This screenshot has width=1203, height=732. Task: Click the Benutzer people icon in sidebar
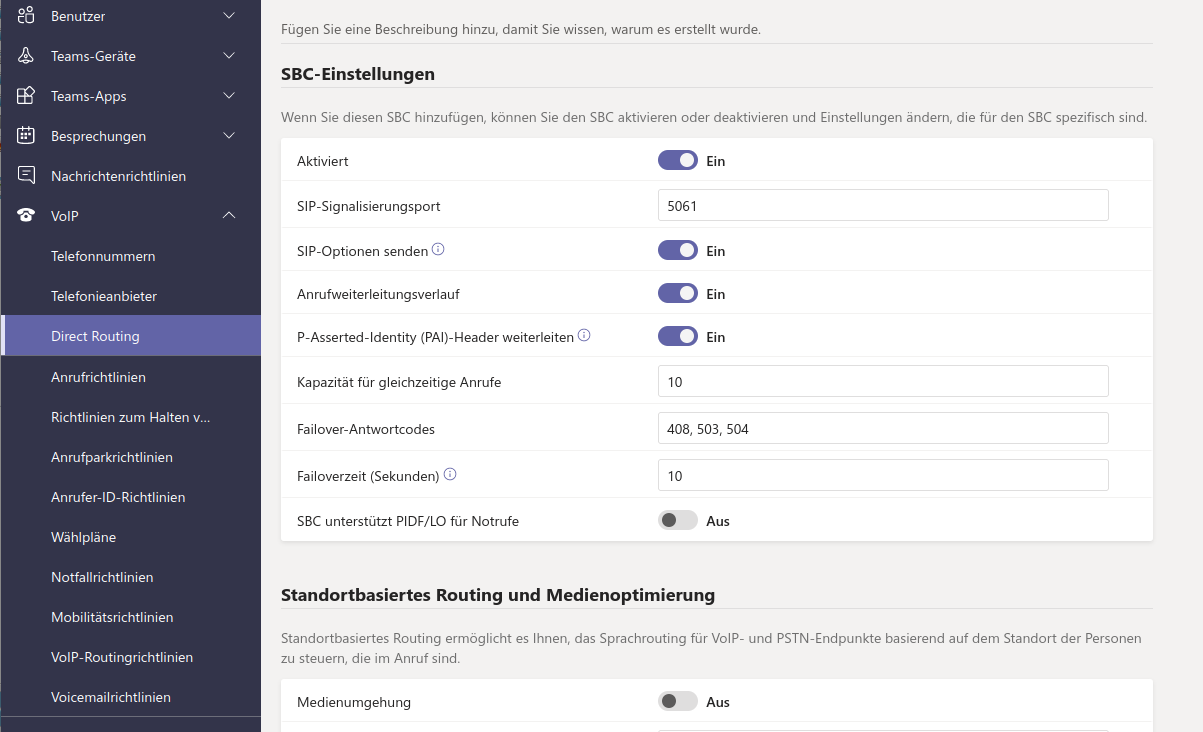pos(26,16)
